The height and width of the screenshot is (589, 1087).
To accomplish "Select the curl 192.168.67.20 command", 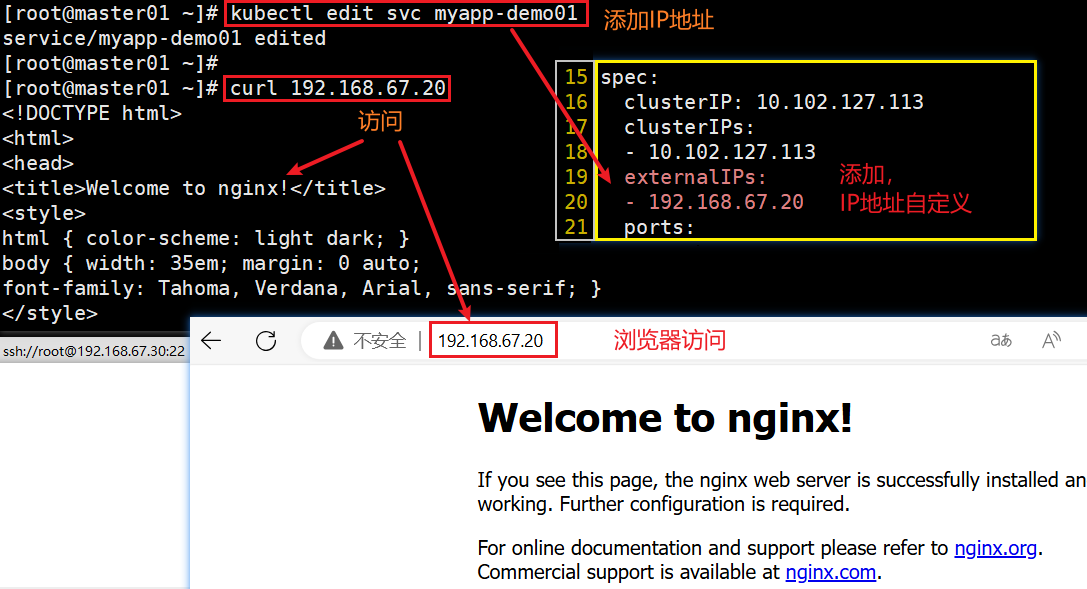I will pyautogui.click(x=338, y=88).
